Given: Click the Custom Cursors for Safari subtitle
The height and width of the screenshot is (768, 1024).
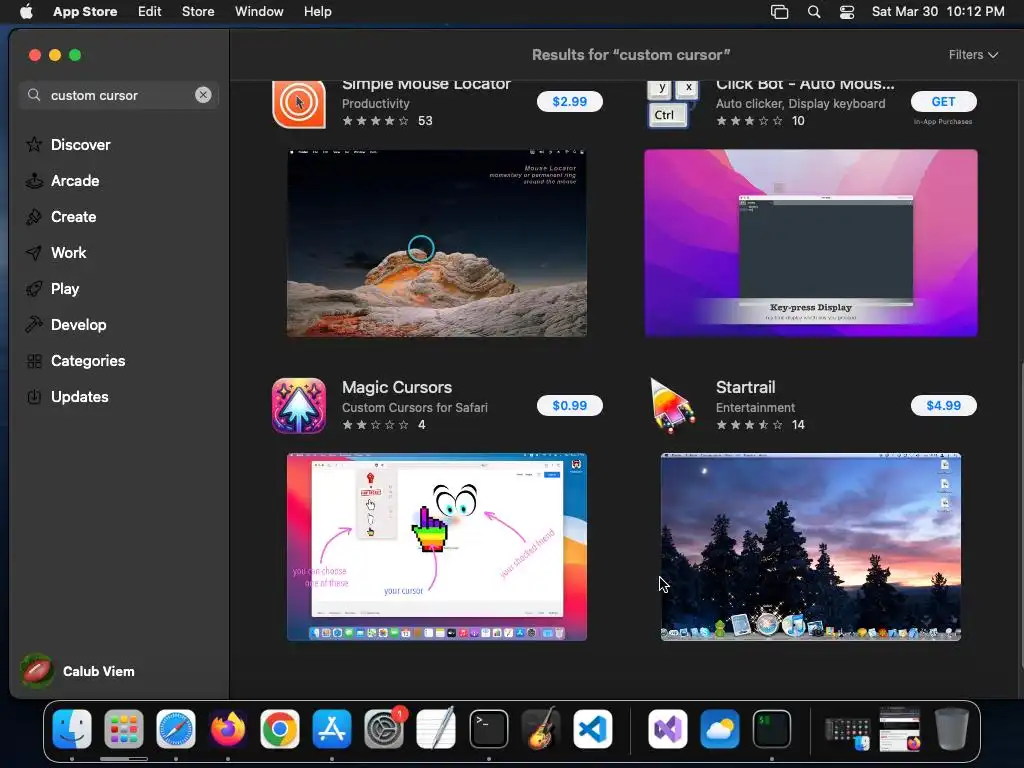Looking at the screenshot, I should (x=415, y=408).
